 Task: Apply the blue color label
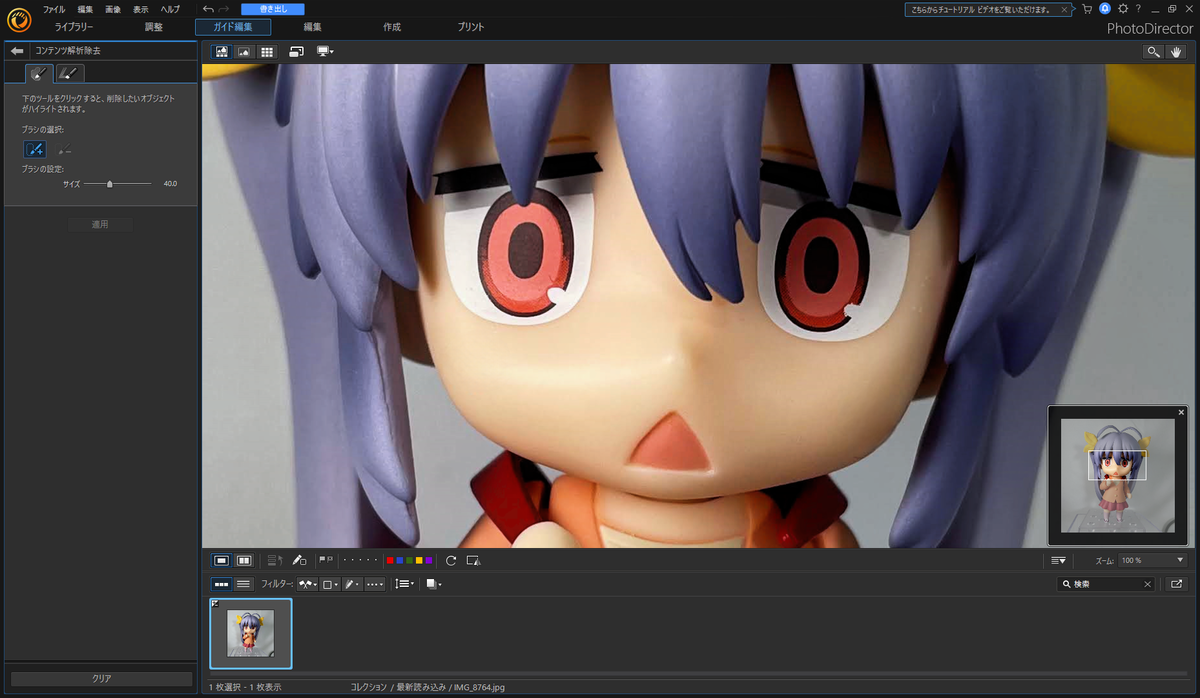pyautogui.click(x=399, y=560)
